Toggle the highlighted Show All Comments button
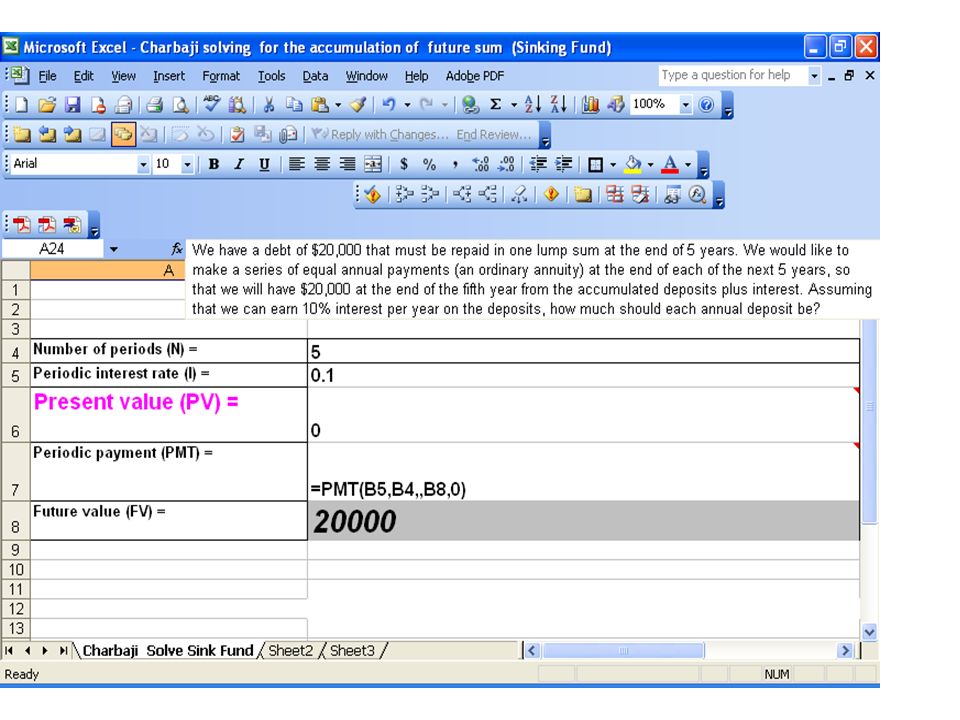The image size is (960, 720). point(123,134)
